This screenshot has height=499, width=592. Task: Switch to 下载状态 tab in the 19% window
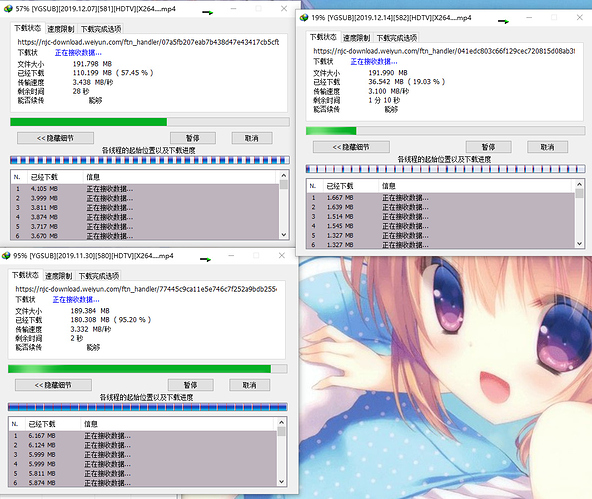click(x=323, y=37)
